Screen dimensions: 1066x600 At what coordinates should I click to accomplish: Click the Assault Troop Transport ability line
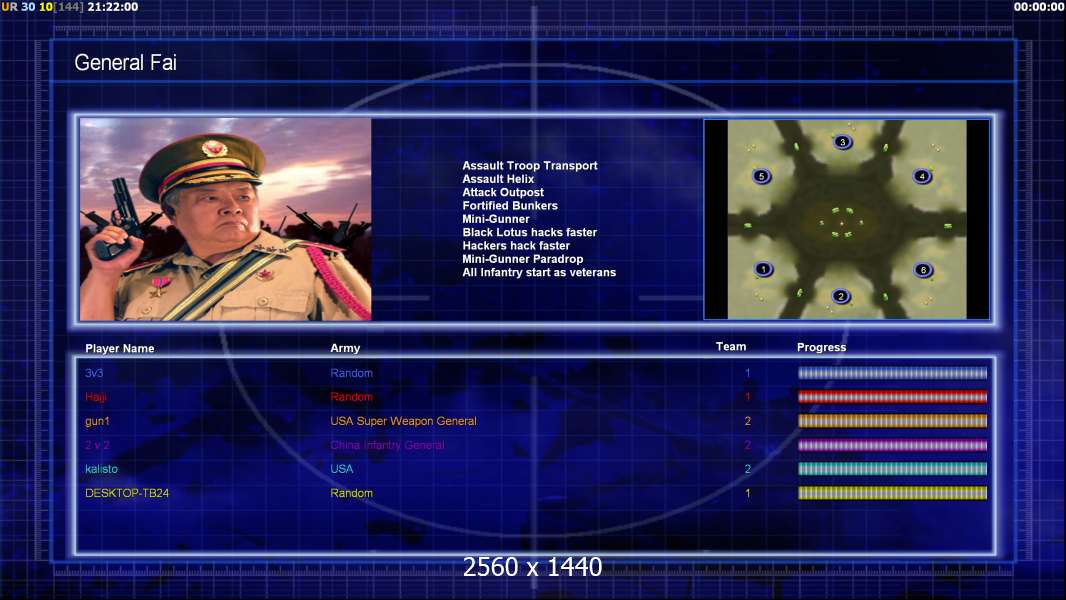(x=530, y=165)
